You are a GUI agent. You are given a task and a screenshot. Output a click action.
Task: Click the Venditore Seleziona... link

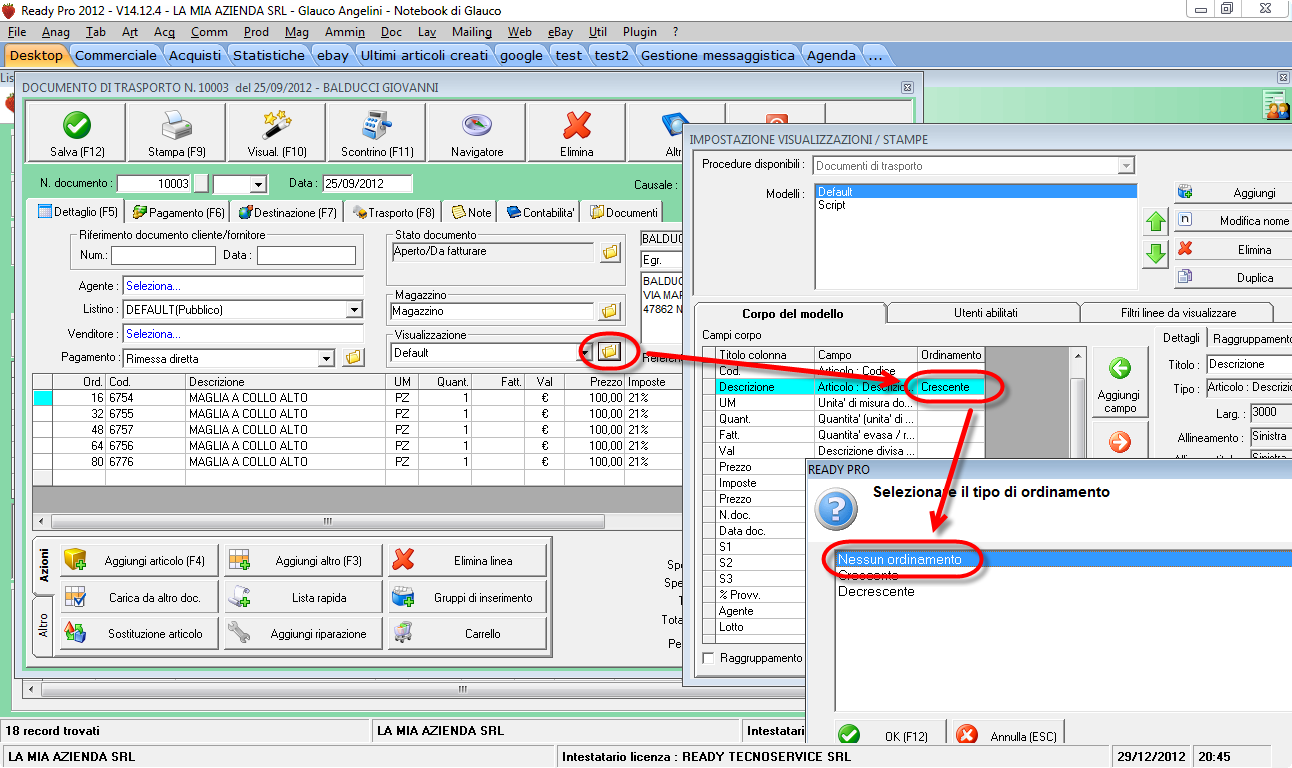153,334
